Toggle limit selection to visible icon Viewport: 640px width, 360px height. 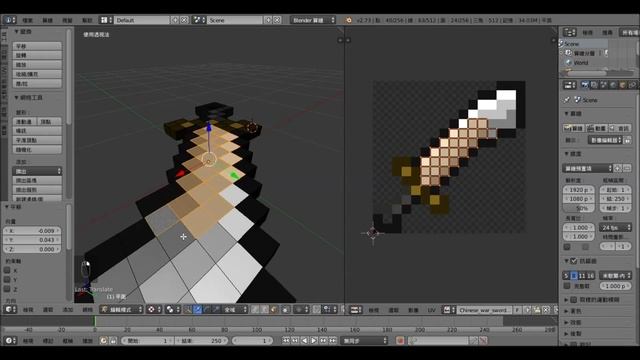coord(286,309)
